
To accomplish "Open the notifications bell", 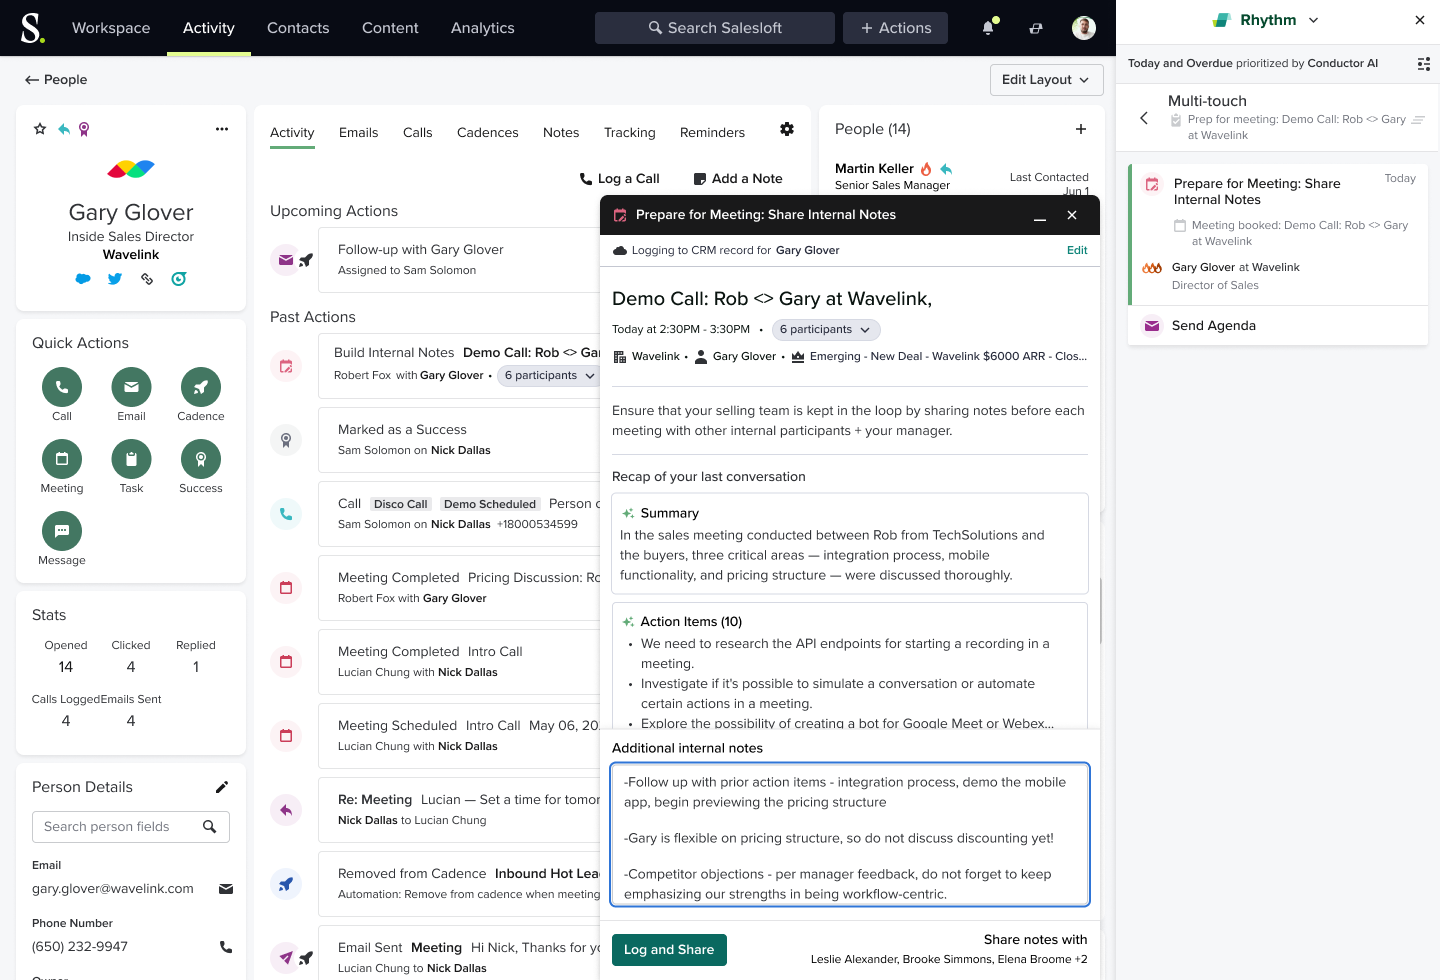I will (988, 28).
